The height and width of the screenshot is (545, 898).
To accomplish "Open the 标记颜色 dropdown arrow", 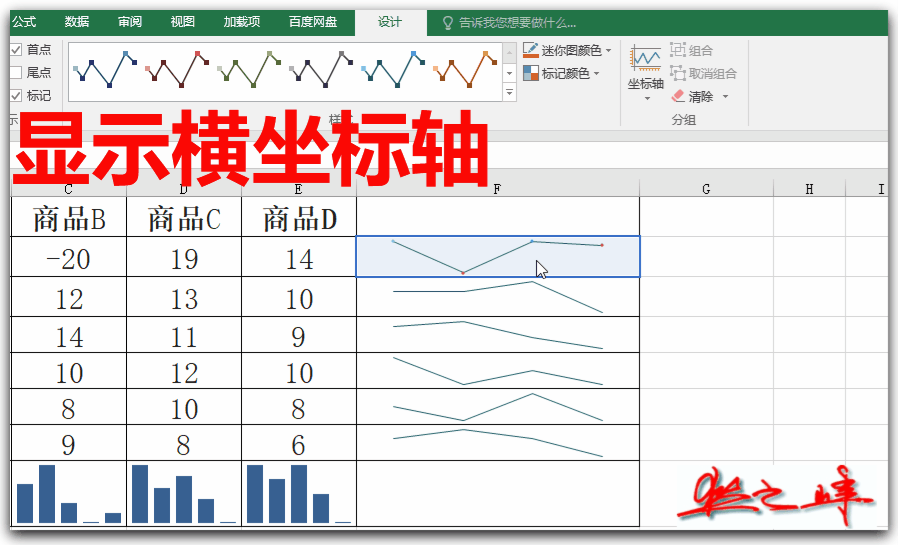I will (597, 73).
